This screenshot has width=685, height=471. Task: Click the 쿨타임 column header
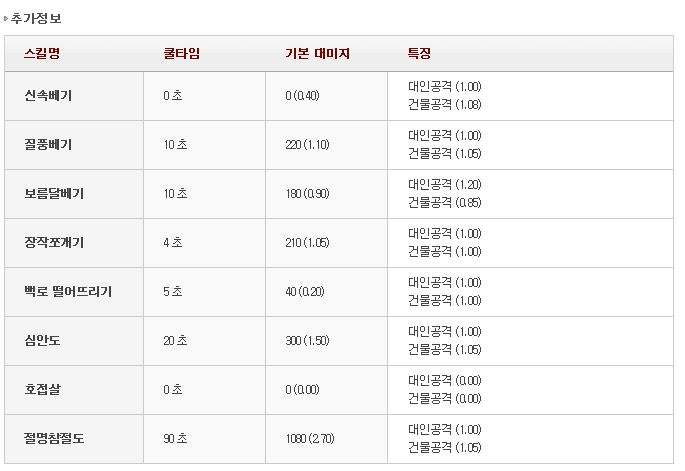(182, 53)
